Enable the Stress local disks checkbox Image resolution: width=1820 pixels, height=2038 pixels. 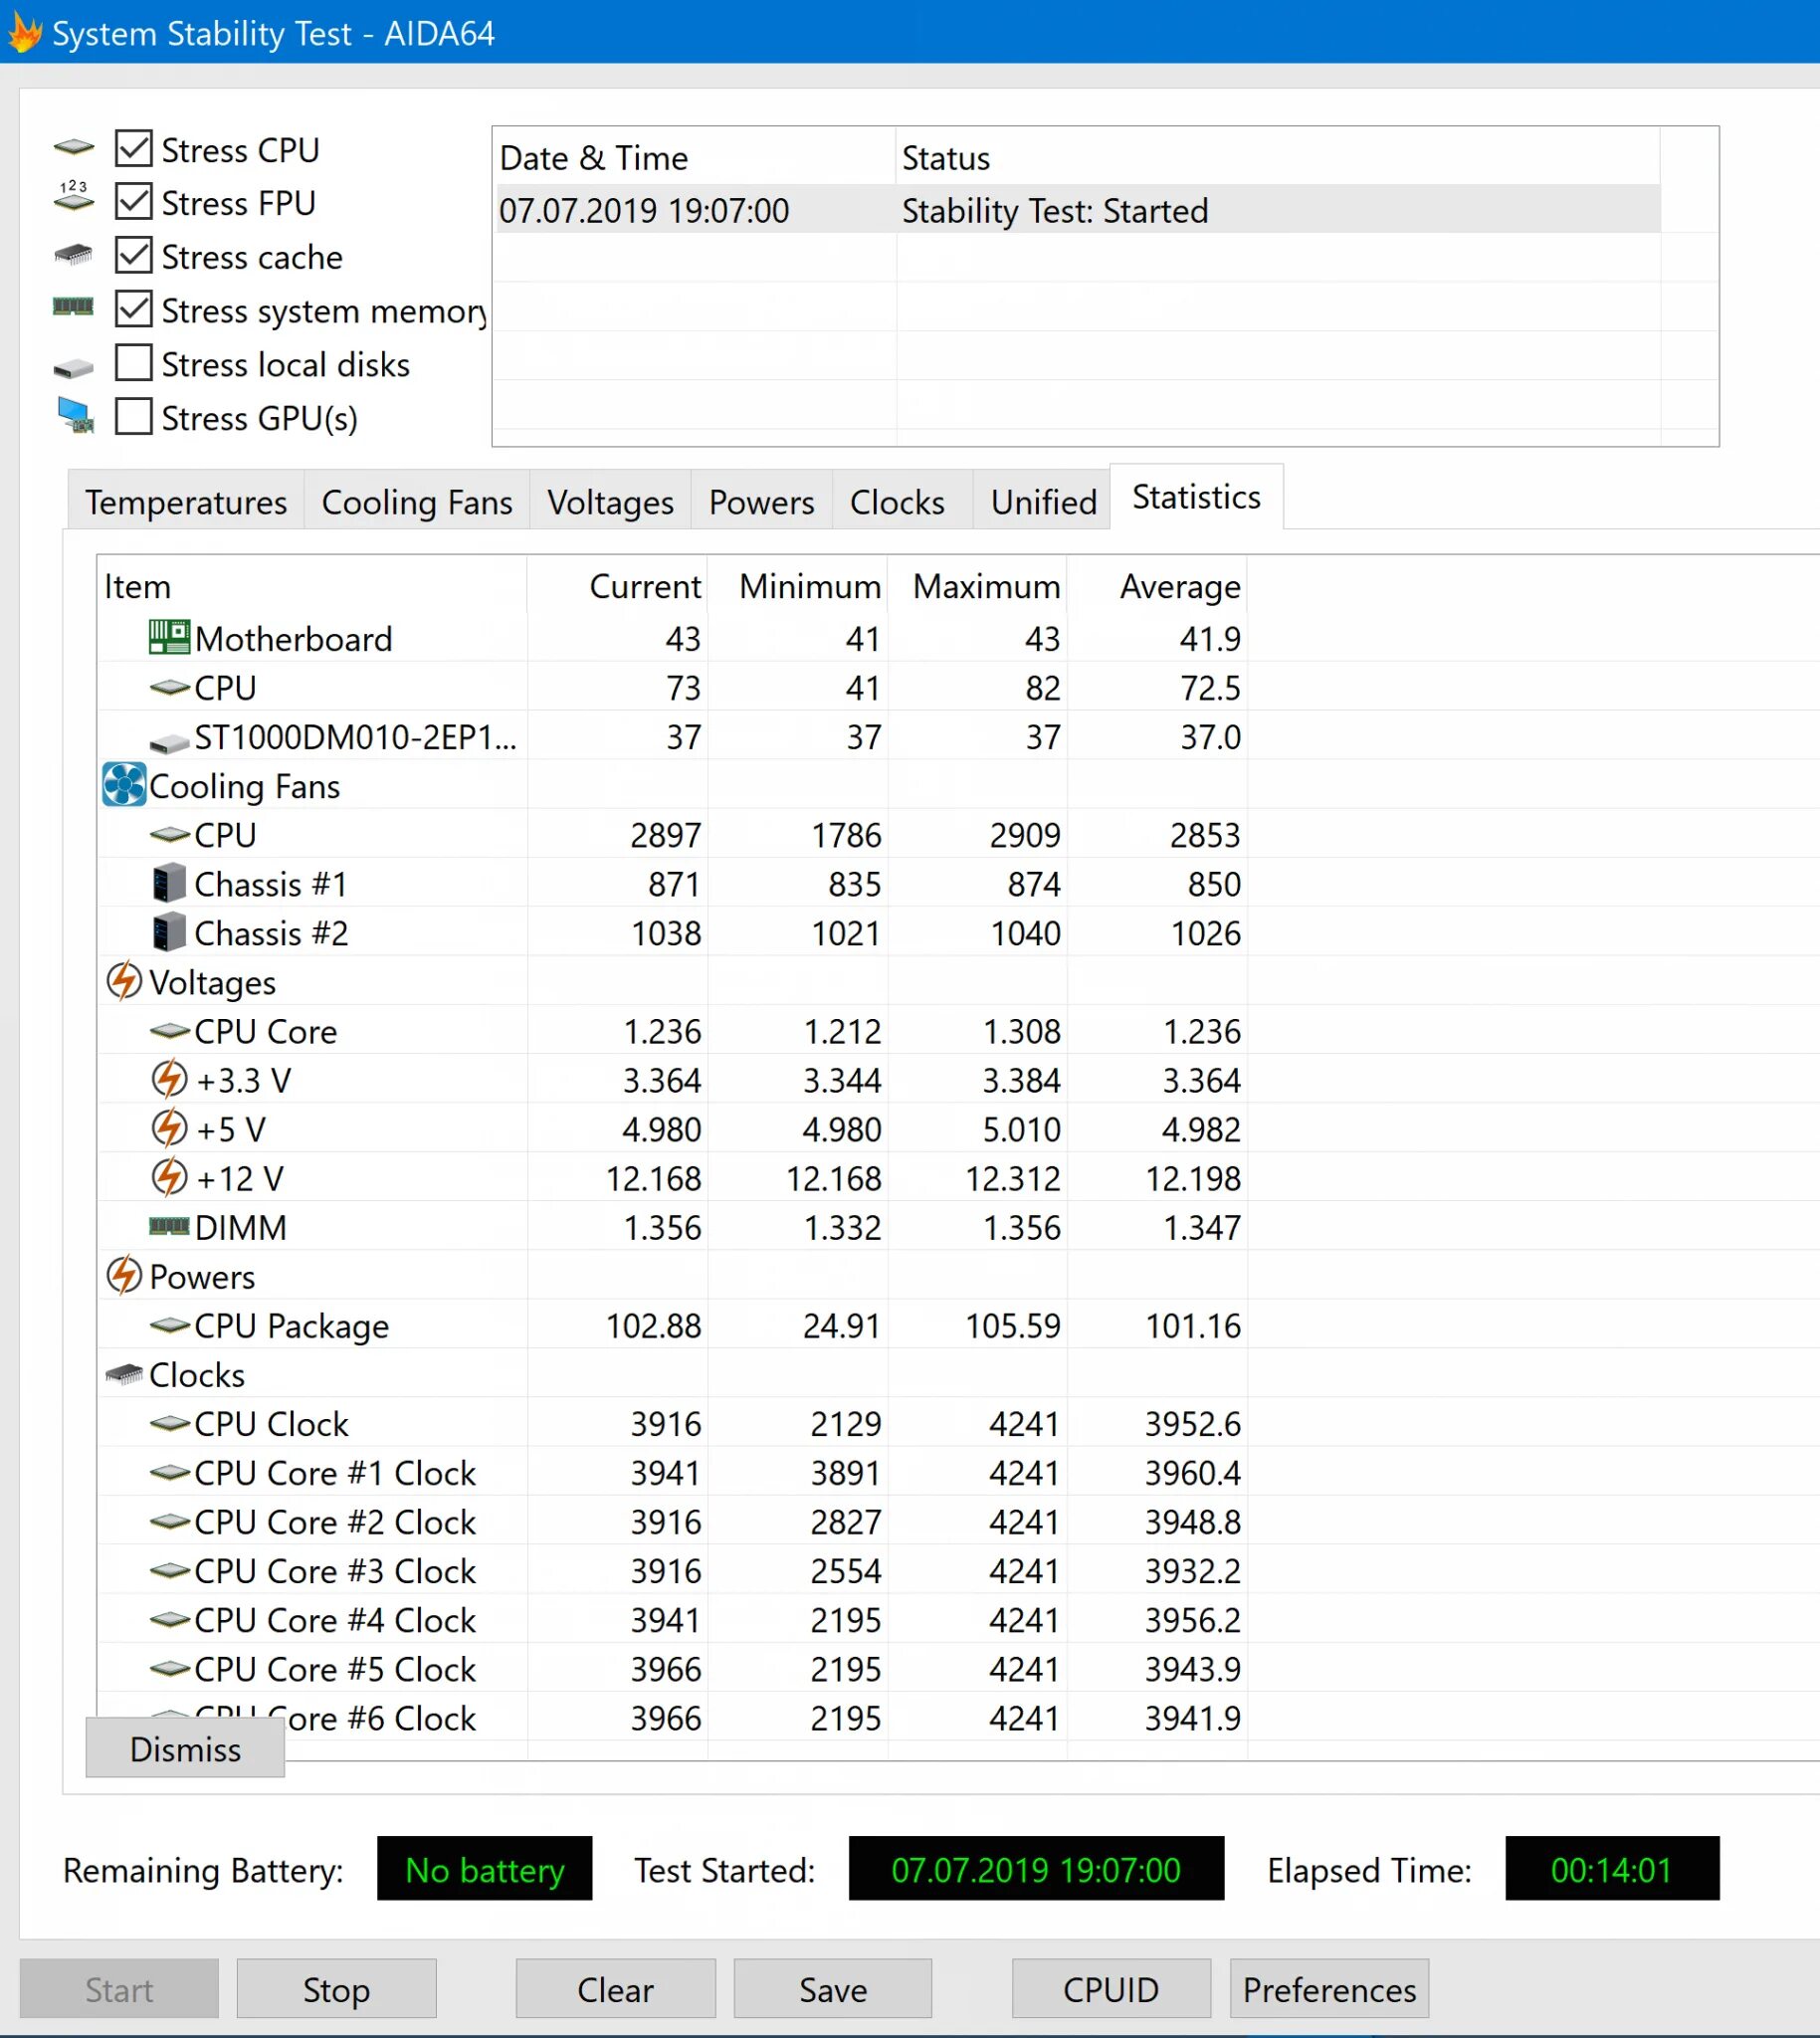[133, 363]
